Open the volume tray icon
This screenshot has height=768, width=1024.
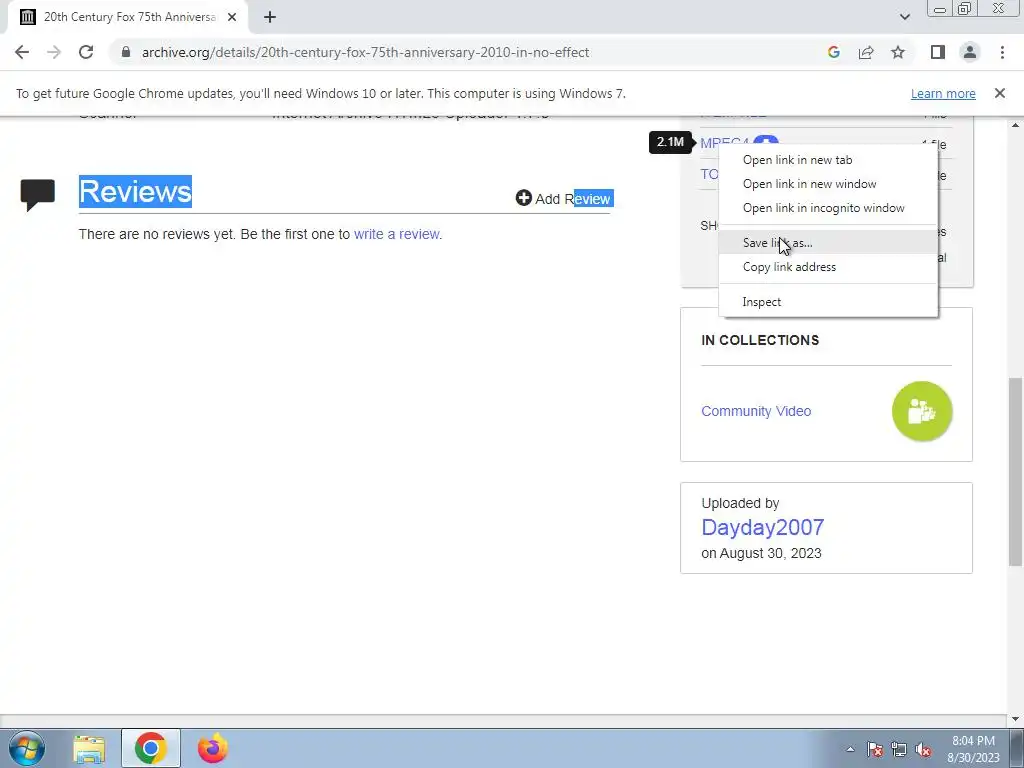923,749
